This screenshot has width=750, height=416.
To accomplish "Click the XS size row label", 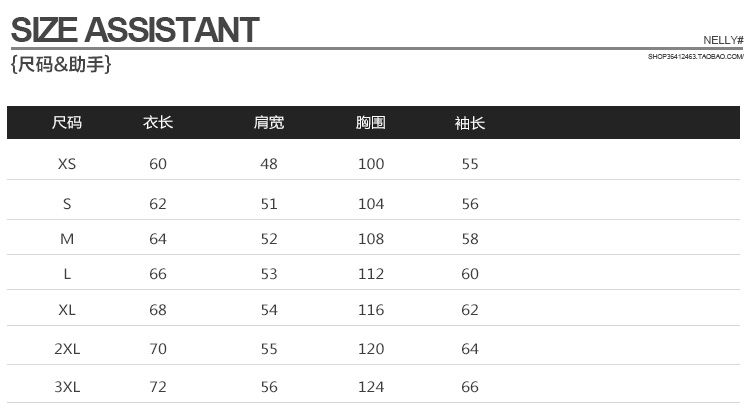I will [x=67, y=164].
